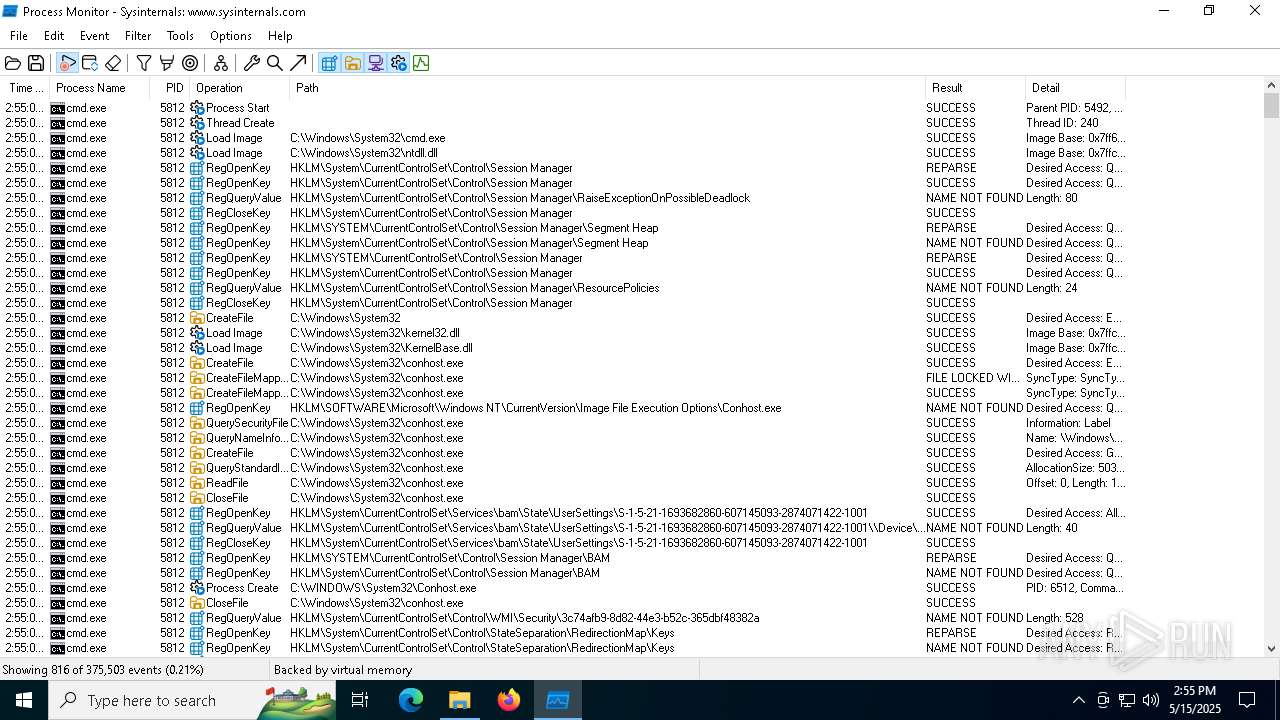The width and height of the screenshot is (1280, 720).
Task: Click the Detail column header
Action: (x=1075, y=88)
